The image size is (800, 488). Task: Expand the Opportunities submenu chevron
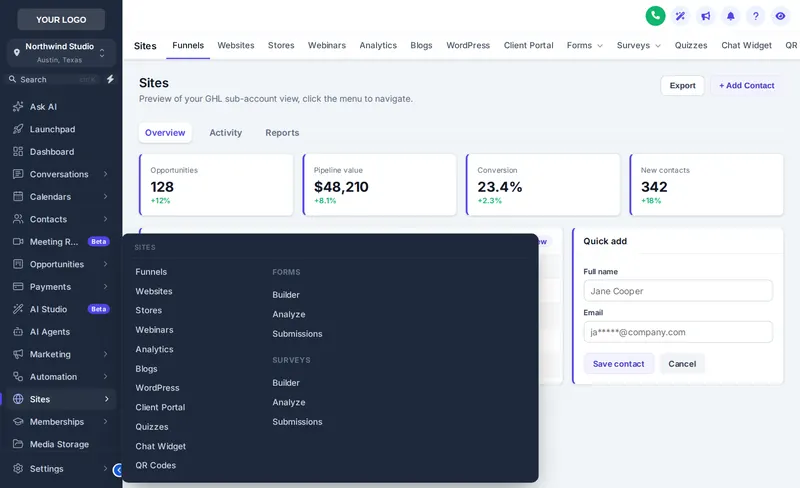(x=106, y=264)
